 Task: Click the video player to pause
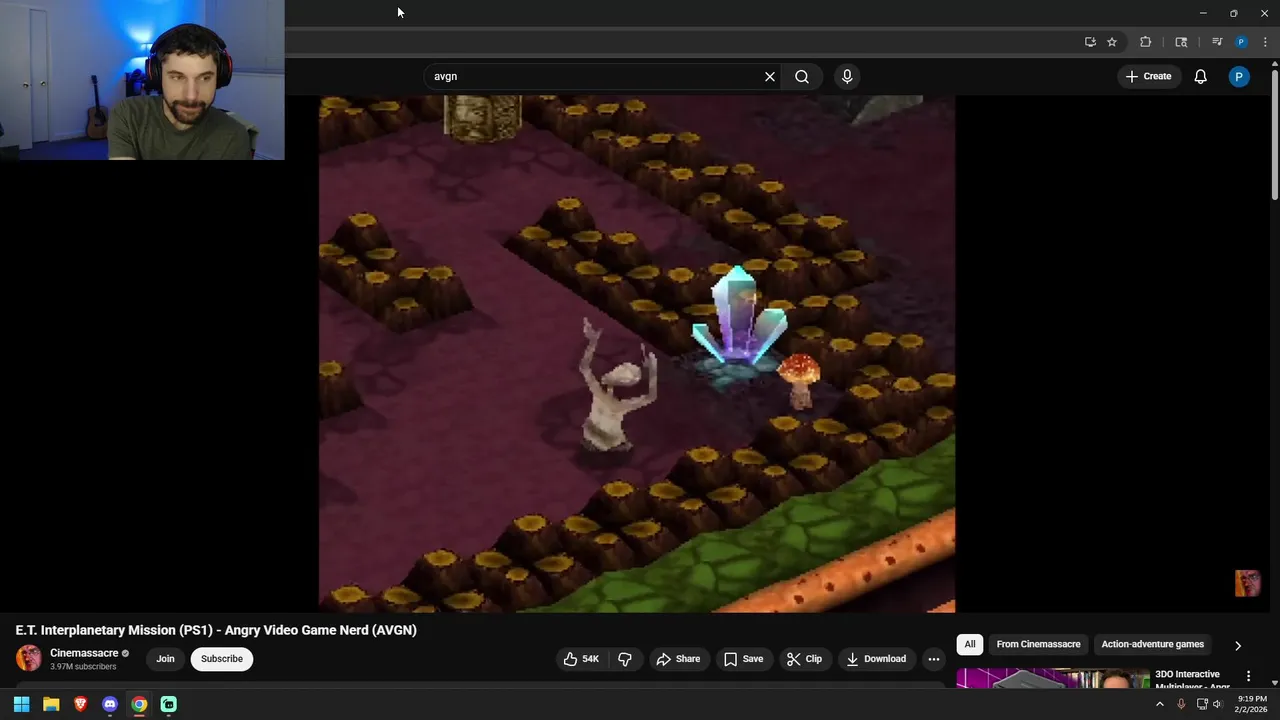pos(637,354)
